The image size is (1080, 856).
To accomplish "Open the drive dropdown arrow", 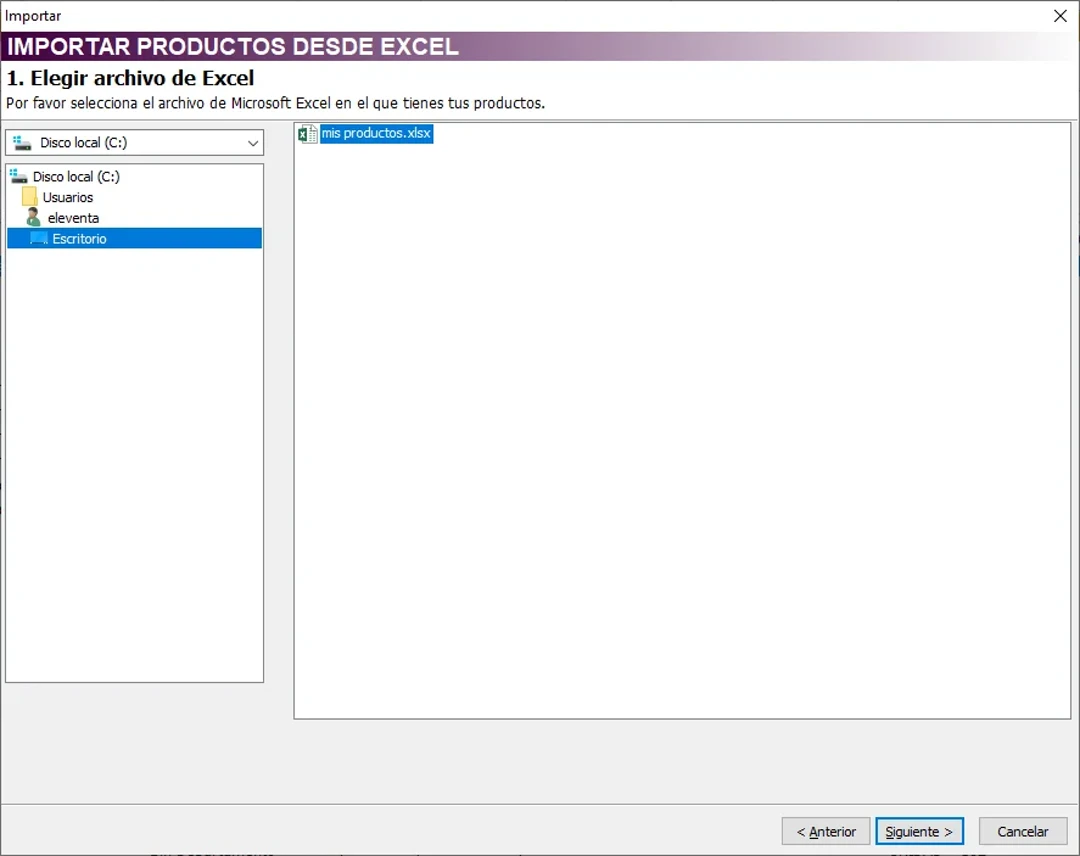I will point(252,143).
